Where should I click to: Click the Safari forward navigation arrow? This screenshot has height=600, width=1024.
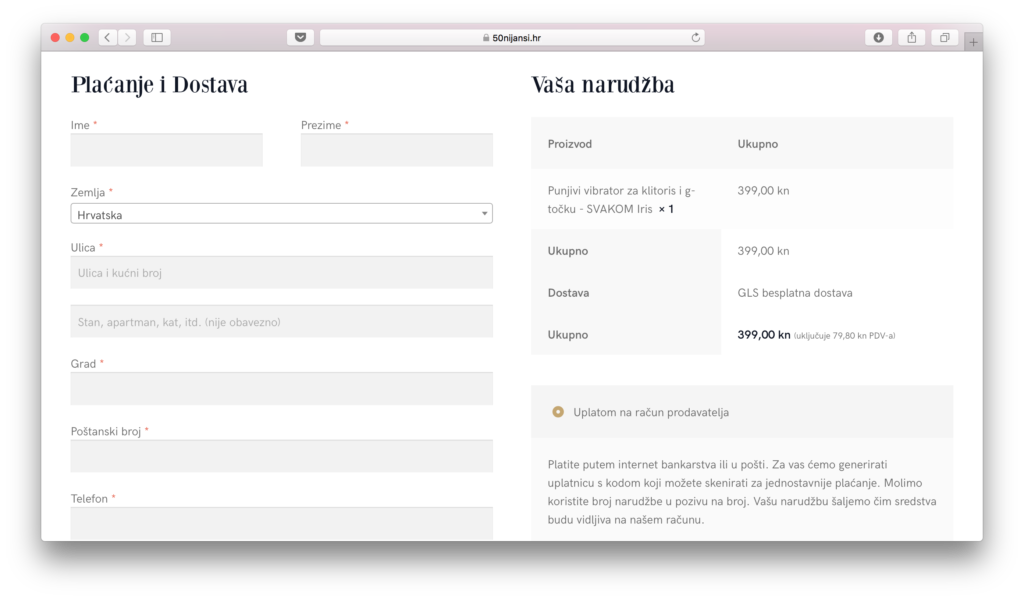click(127, 38)
